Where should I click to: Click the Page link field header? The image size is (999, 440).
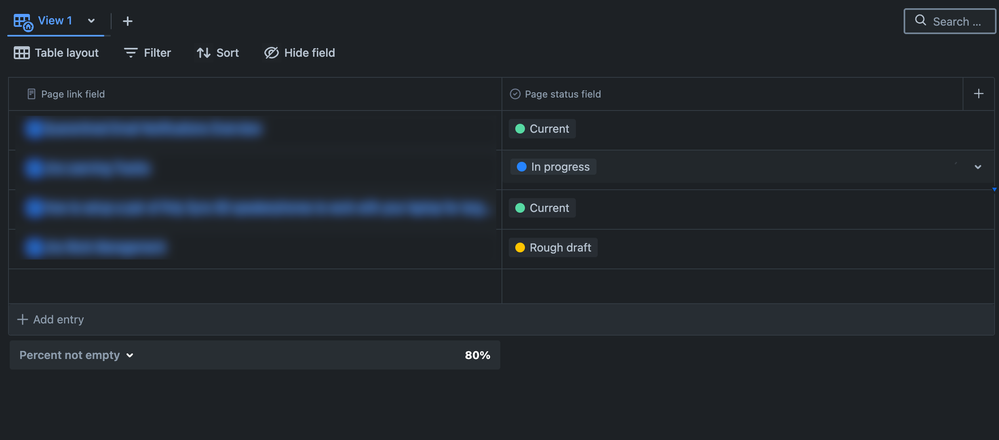click(x=72, y=94)
